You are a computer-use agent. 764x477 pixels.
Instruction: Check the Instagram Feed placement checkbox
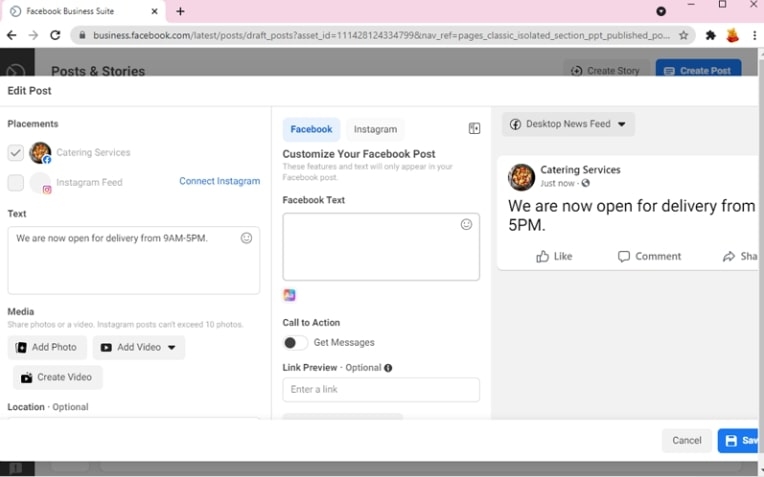(x=16, y=183)
